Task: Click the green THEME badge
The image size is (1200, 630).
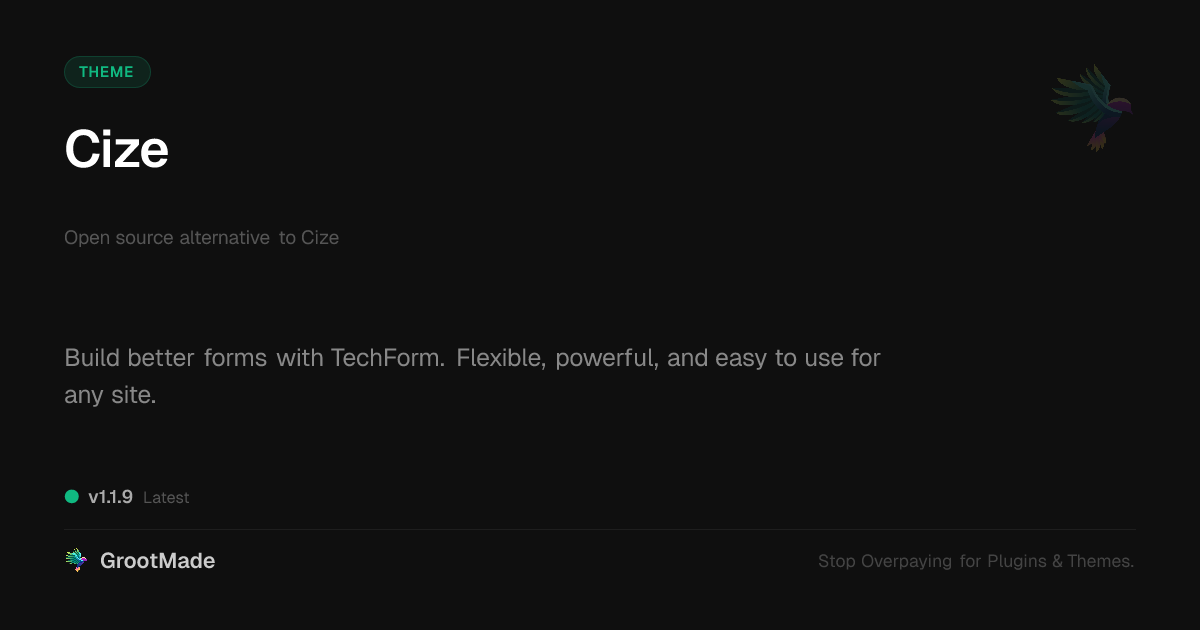Action: coord(107,72)
